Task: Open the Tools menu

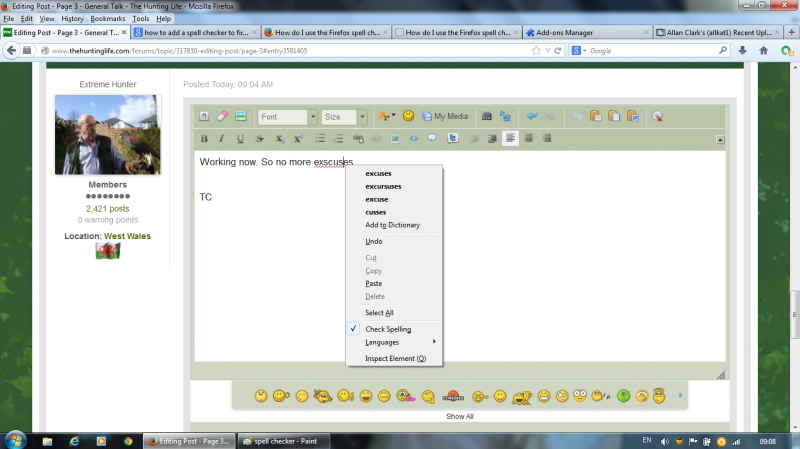Action: click(141, 18)
